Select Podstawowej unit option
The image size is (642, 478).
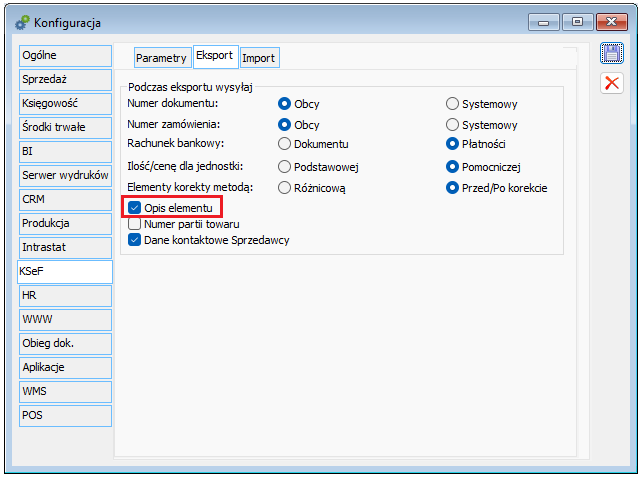[285, 166]
